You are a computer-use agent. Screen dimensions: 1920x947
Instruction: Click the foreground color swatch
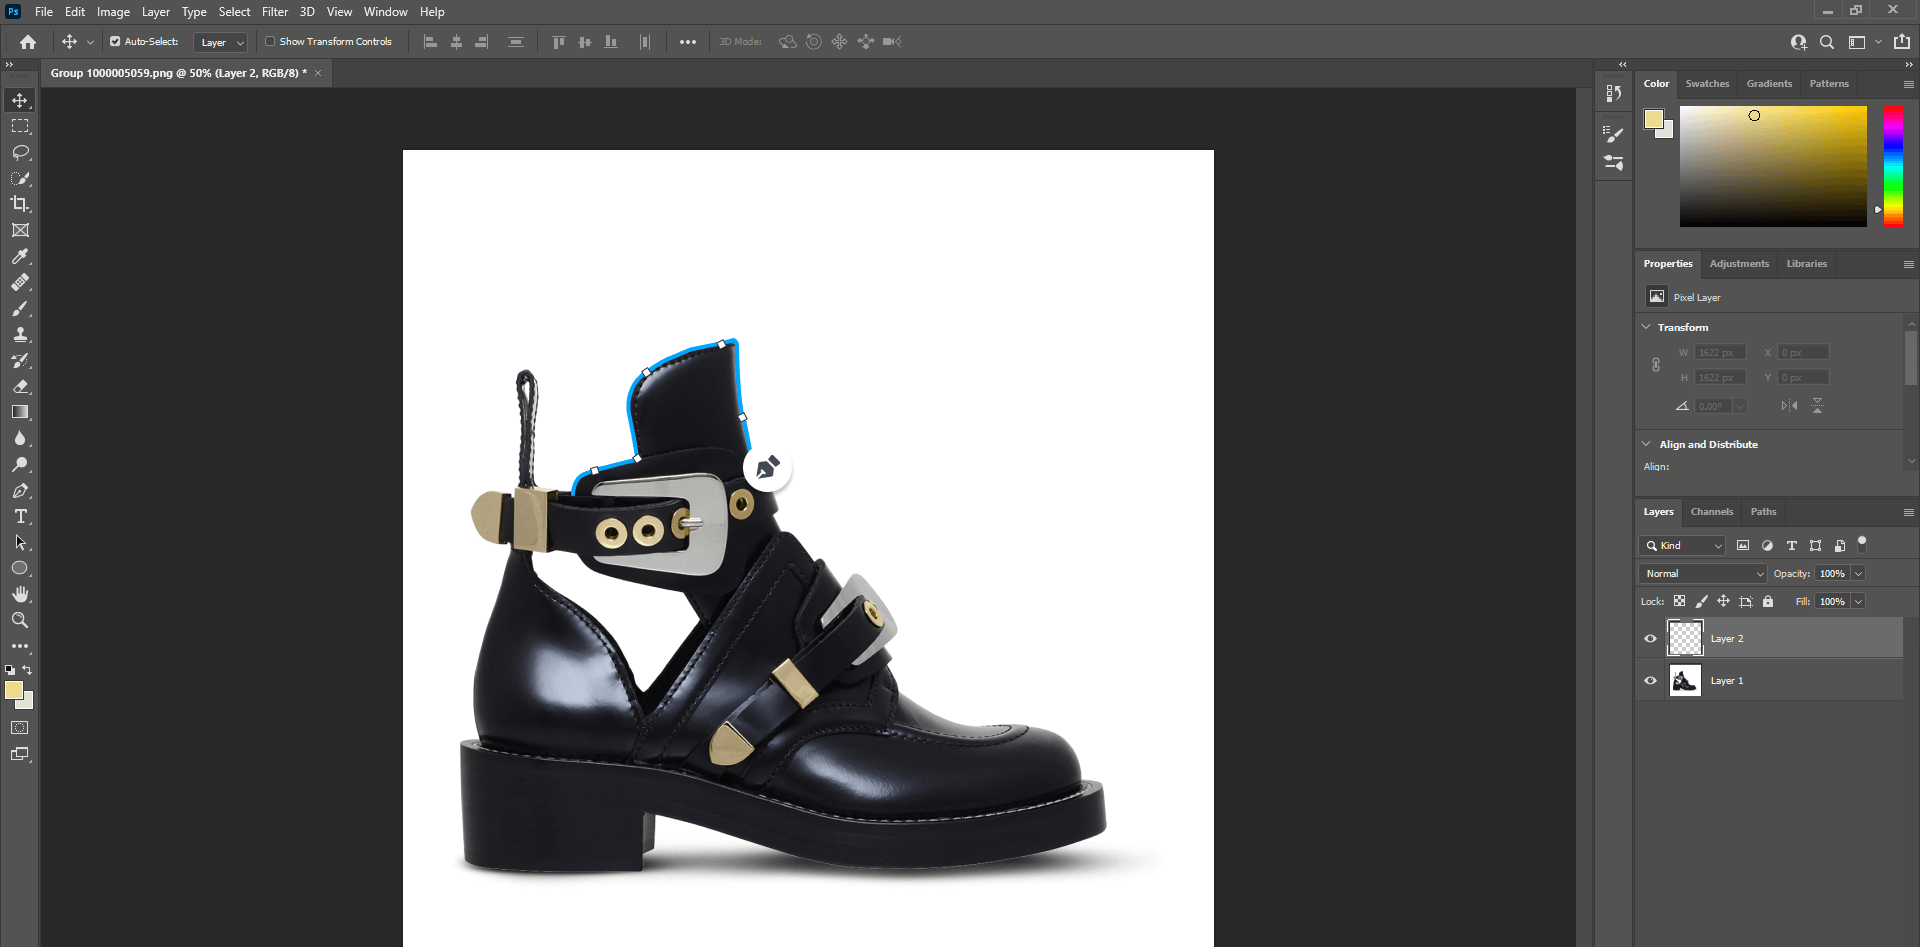[x=15, y=691]
